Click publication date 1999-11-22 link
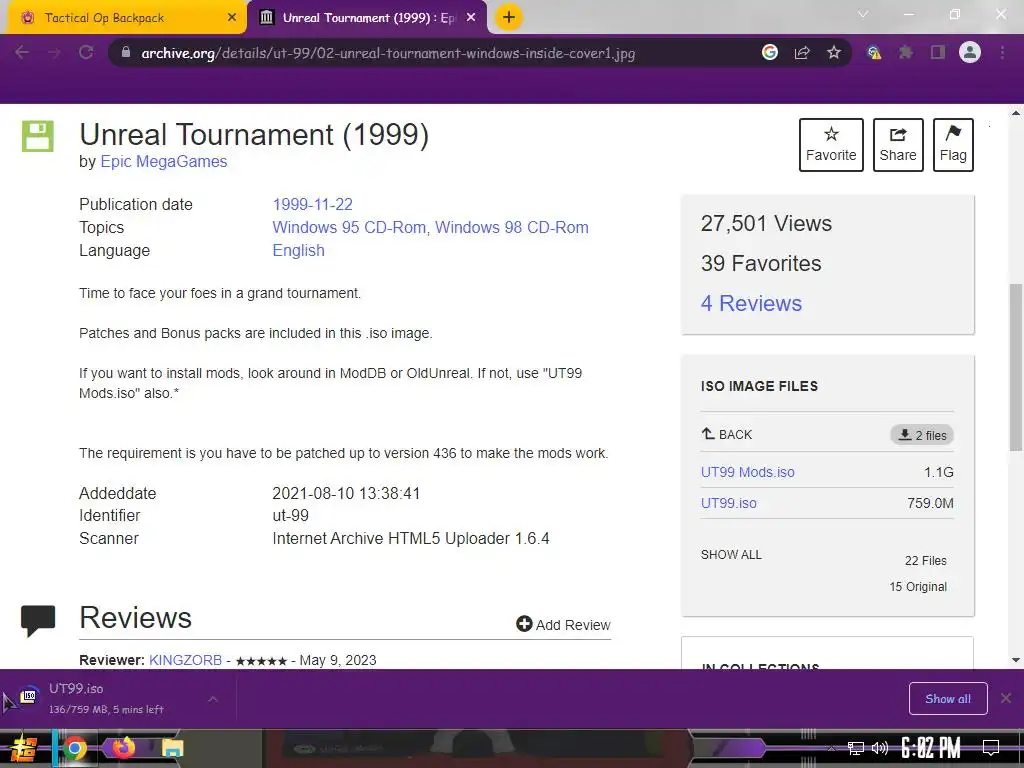1024x768 pixels. pos(312,204)
